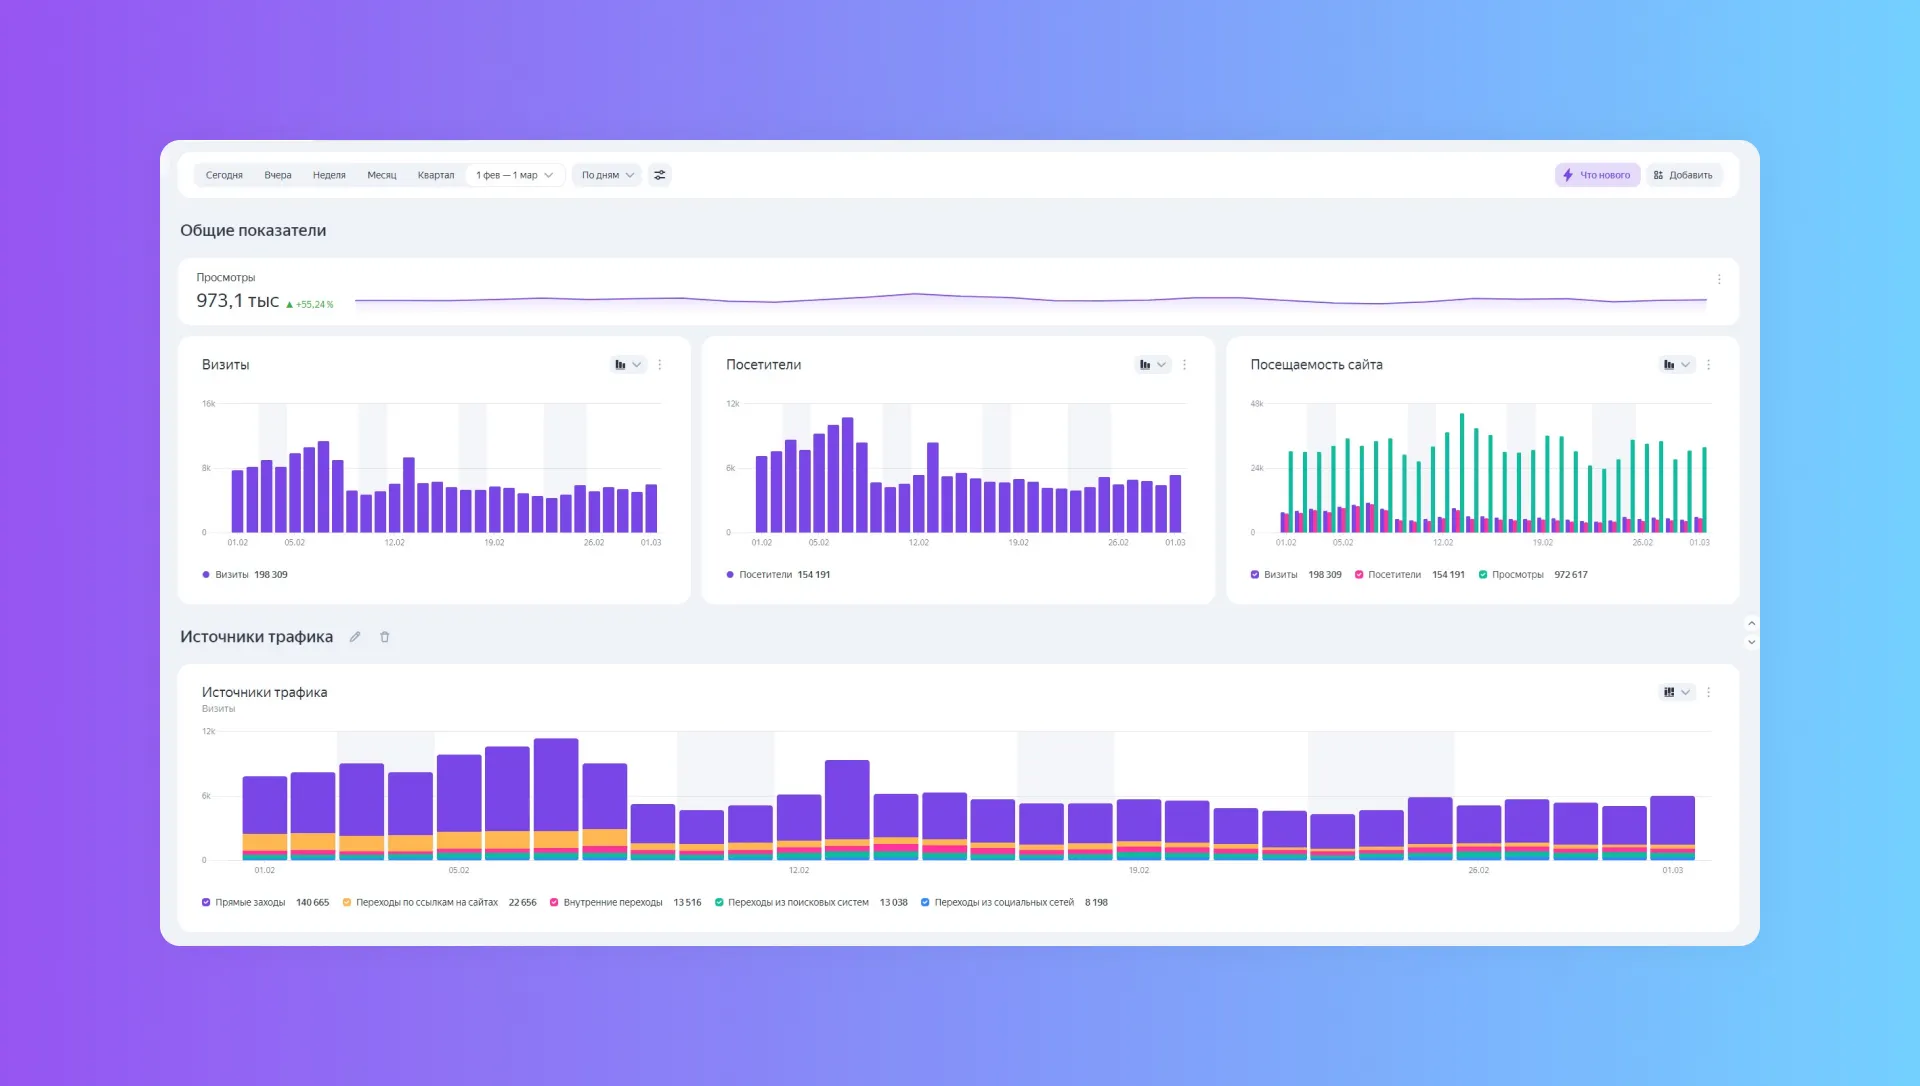Viewport: 1920px width, 1086px height.
Task: Click the Добавить widget button
Action: [1683, 175]
